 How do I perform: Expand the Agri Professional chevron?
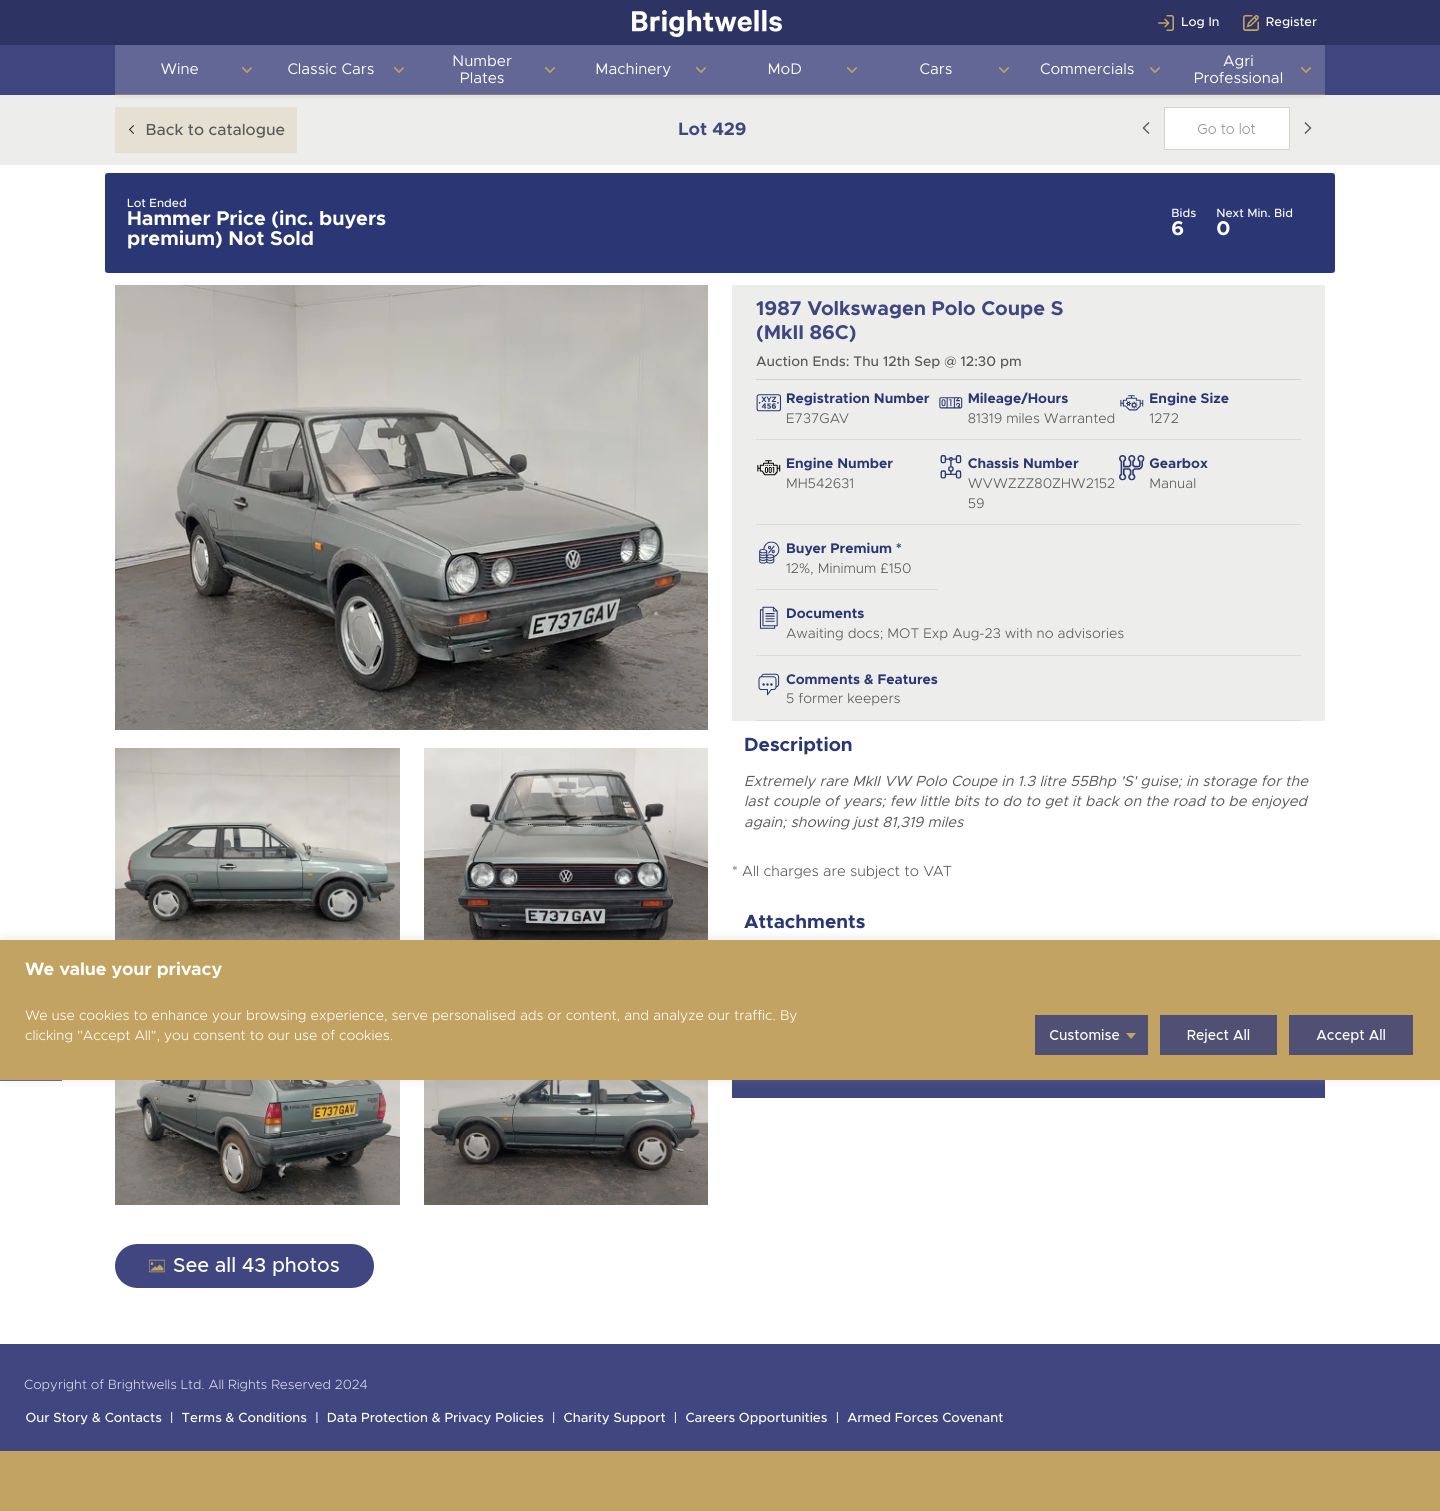pyautogui.click(x=1305, y=70)
